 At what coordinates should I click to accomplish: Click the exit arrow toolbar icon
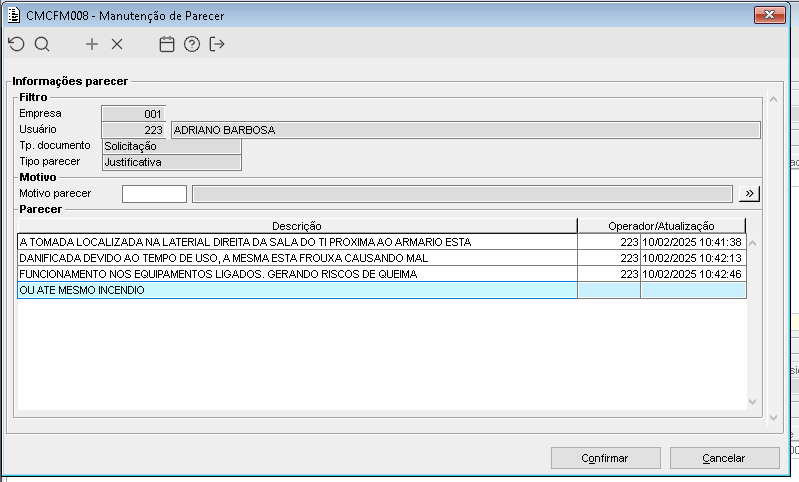[x=217, y=44]
